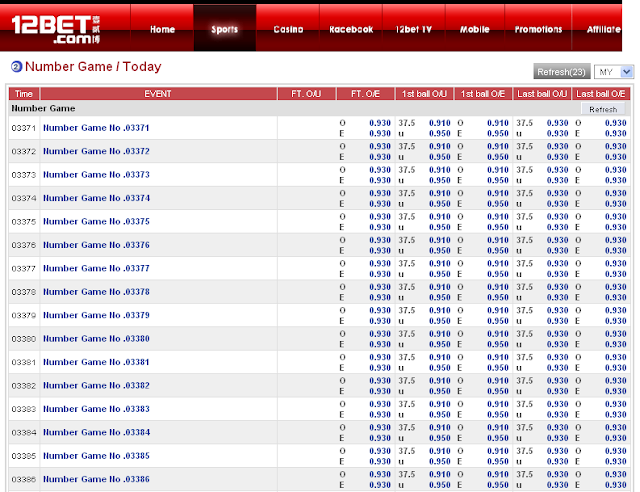Open Number Game No .03384 link

(x=96, y=432)
